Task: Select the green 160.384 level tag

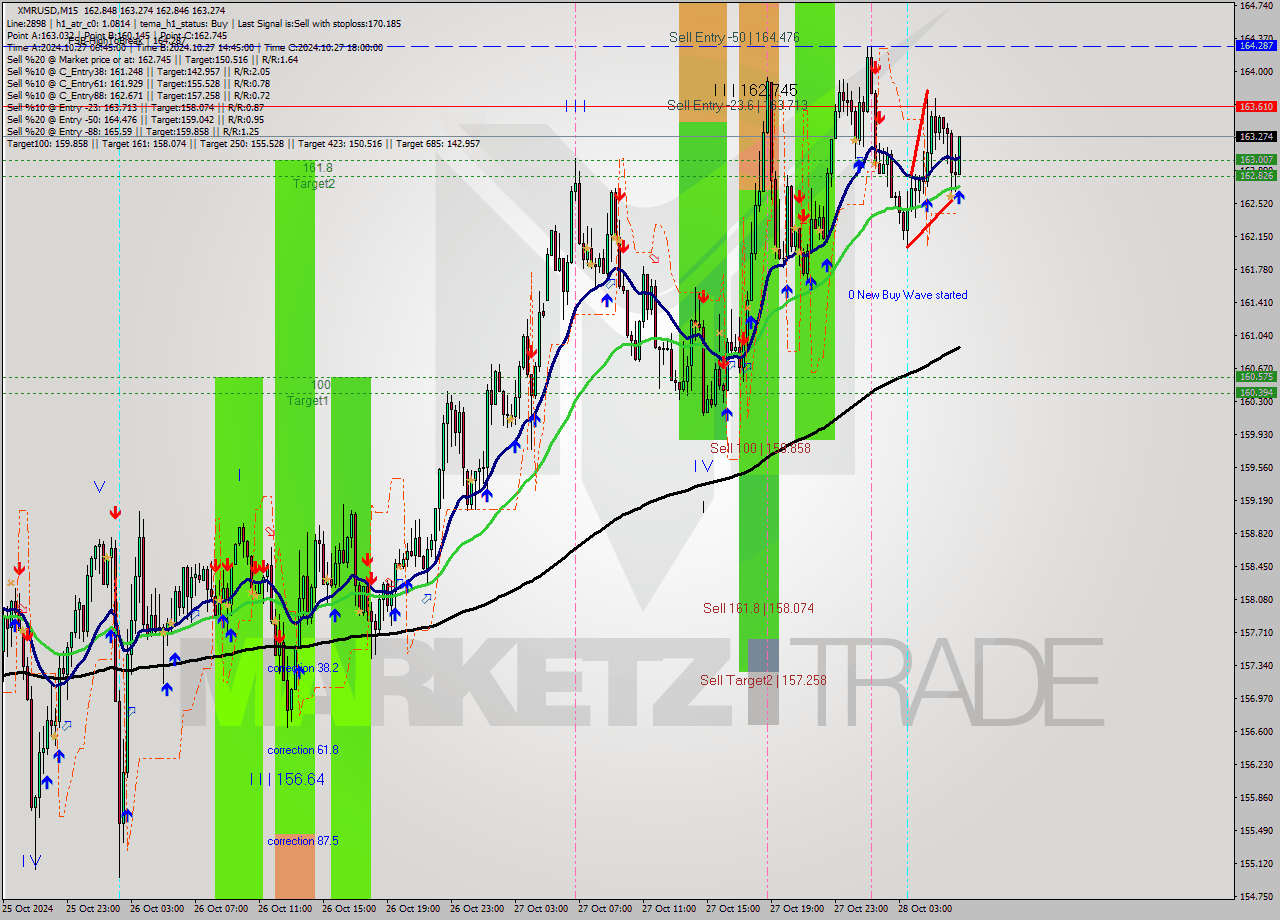Action: pyautogui.click(x=1256, y=393)
